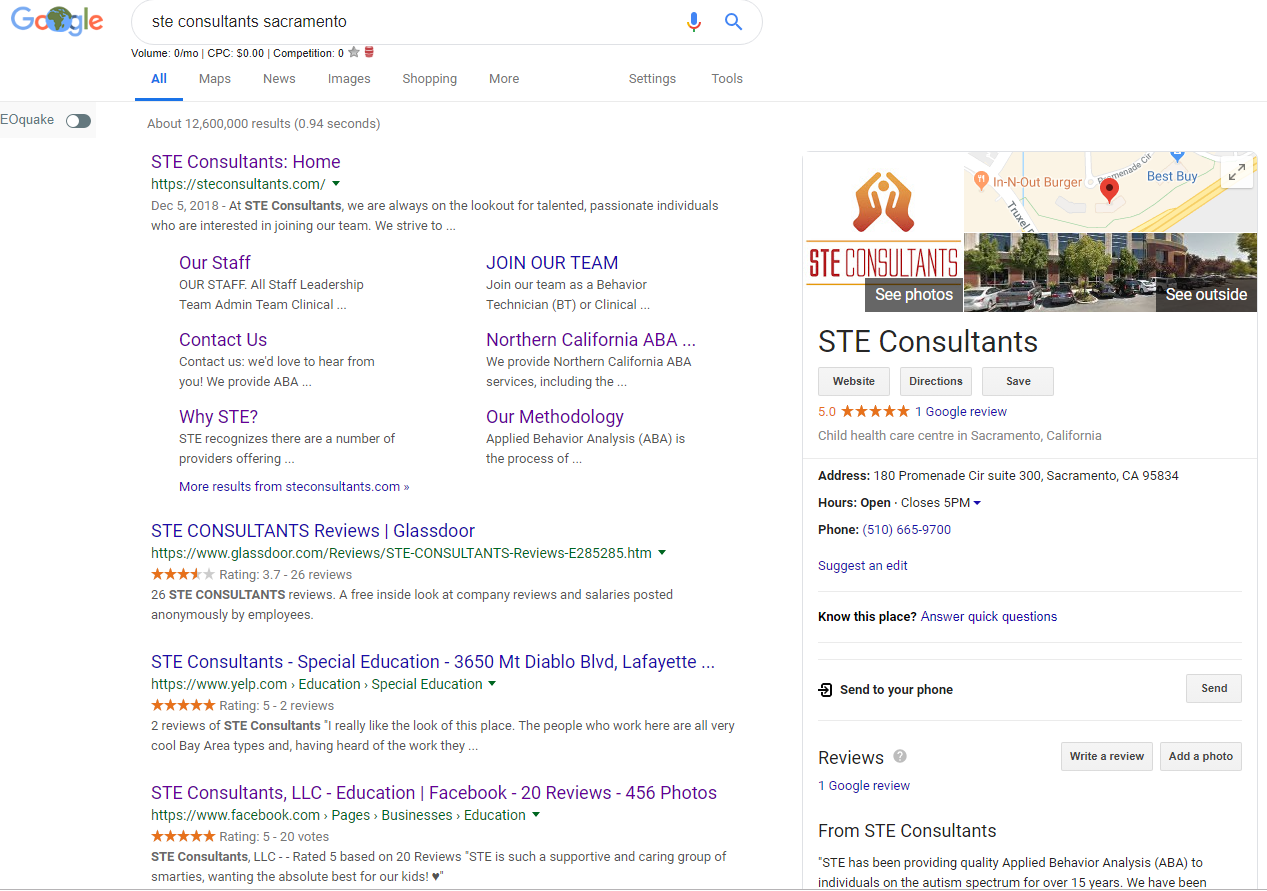The width and height of the screenshot is (1267, 891).
Task: Click See photos overlay
Action: pos(914,295)
